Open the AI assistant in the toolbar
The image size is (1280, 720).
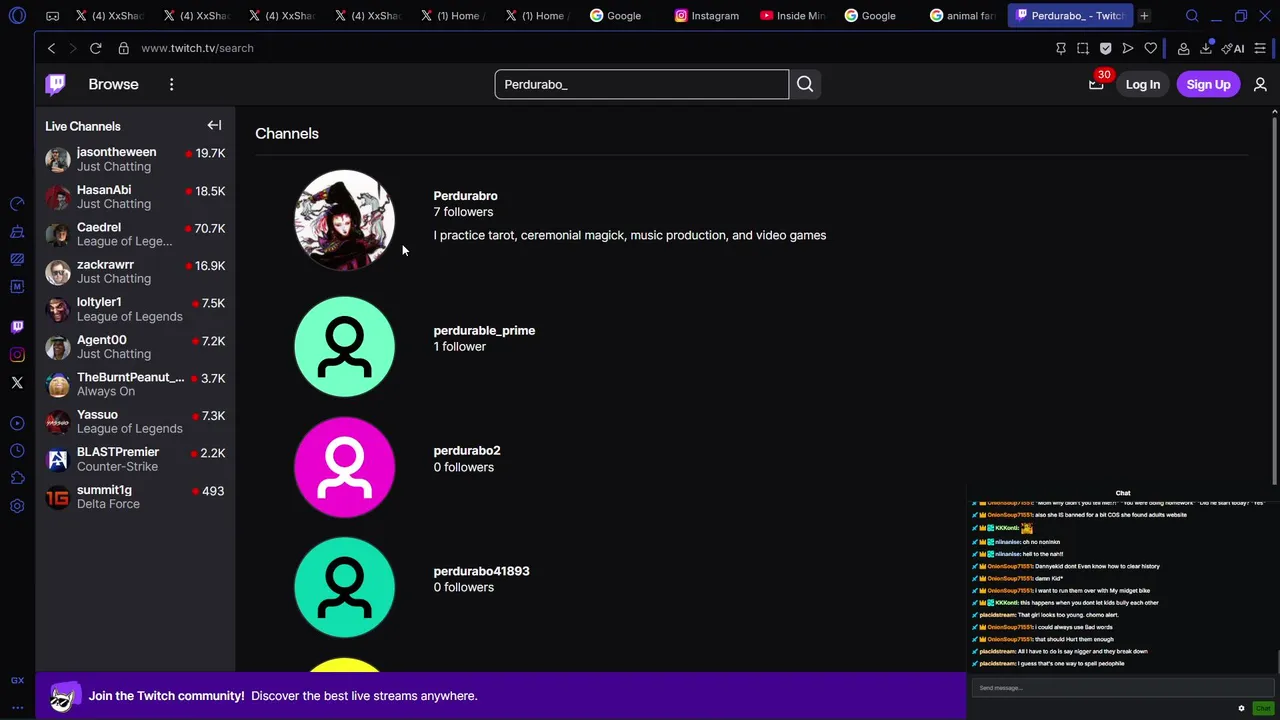[x=1233, y=48]
